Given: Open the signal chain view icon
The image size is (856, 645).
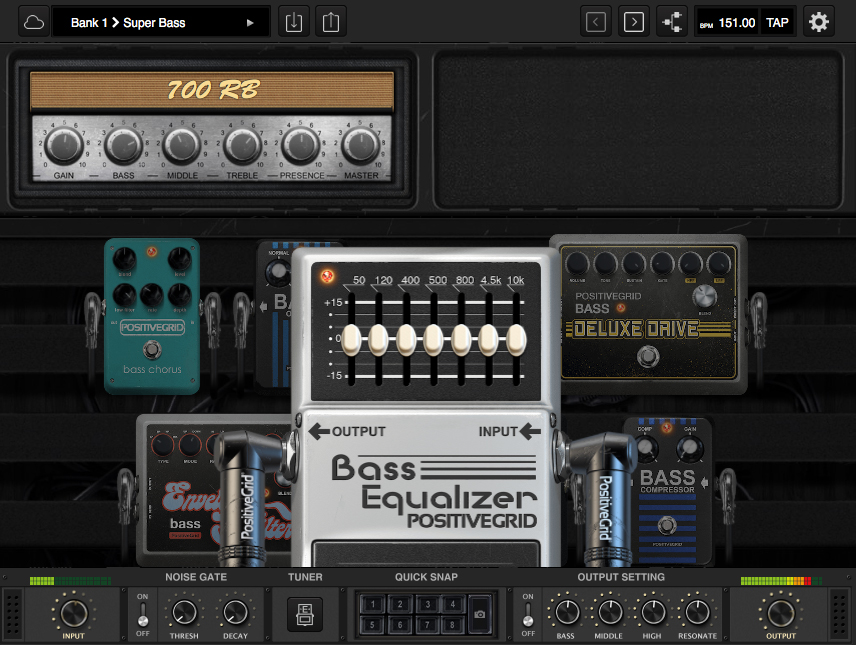Looking at the screenshot, I should coord(672,21).
